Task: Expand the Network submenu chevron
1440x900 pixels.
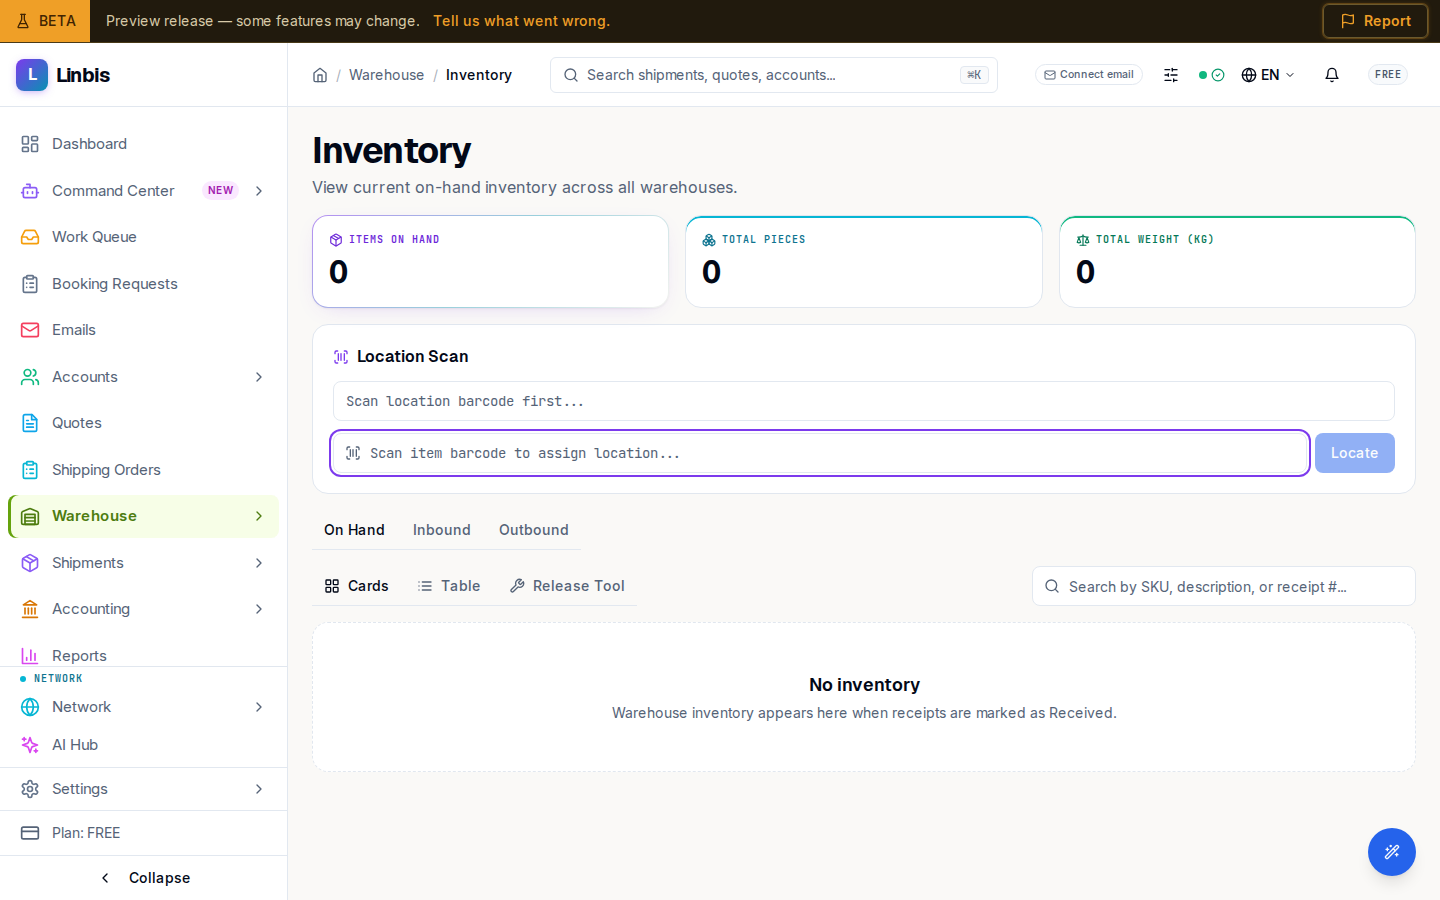Action: coord(259,707)
